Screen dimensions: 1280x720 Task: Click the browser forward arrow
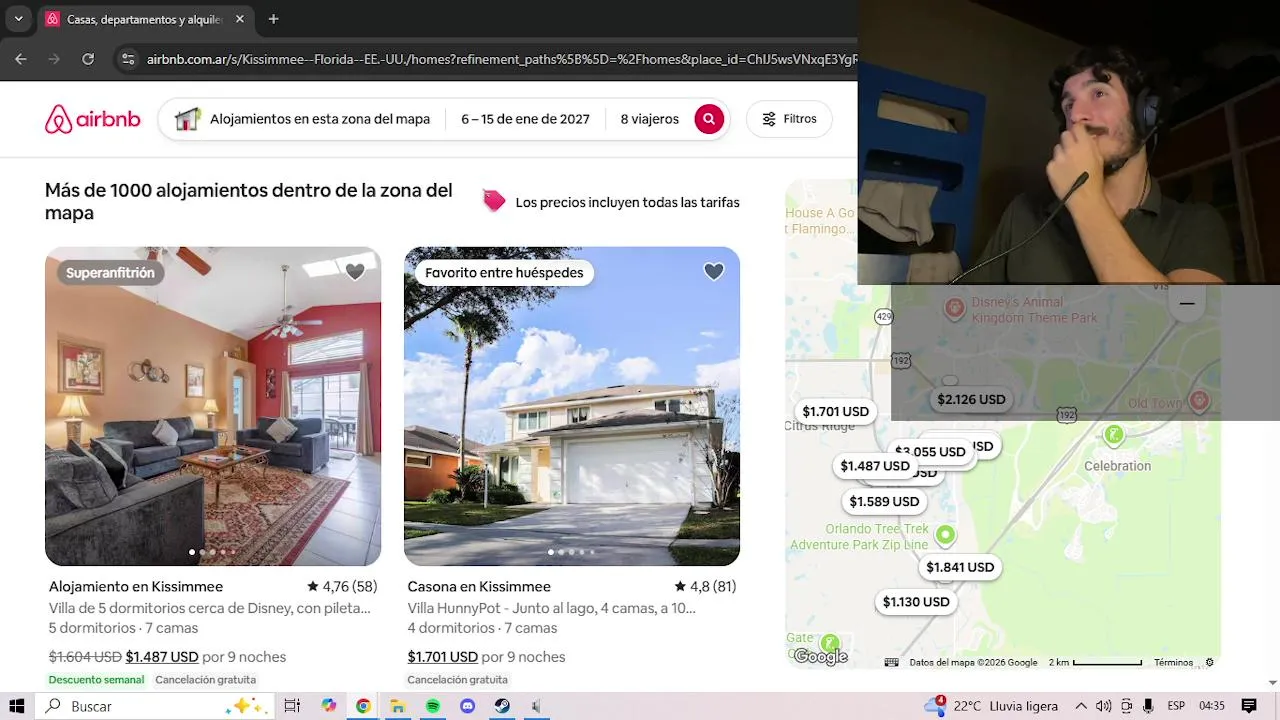pos(54,59)
